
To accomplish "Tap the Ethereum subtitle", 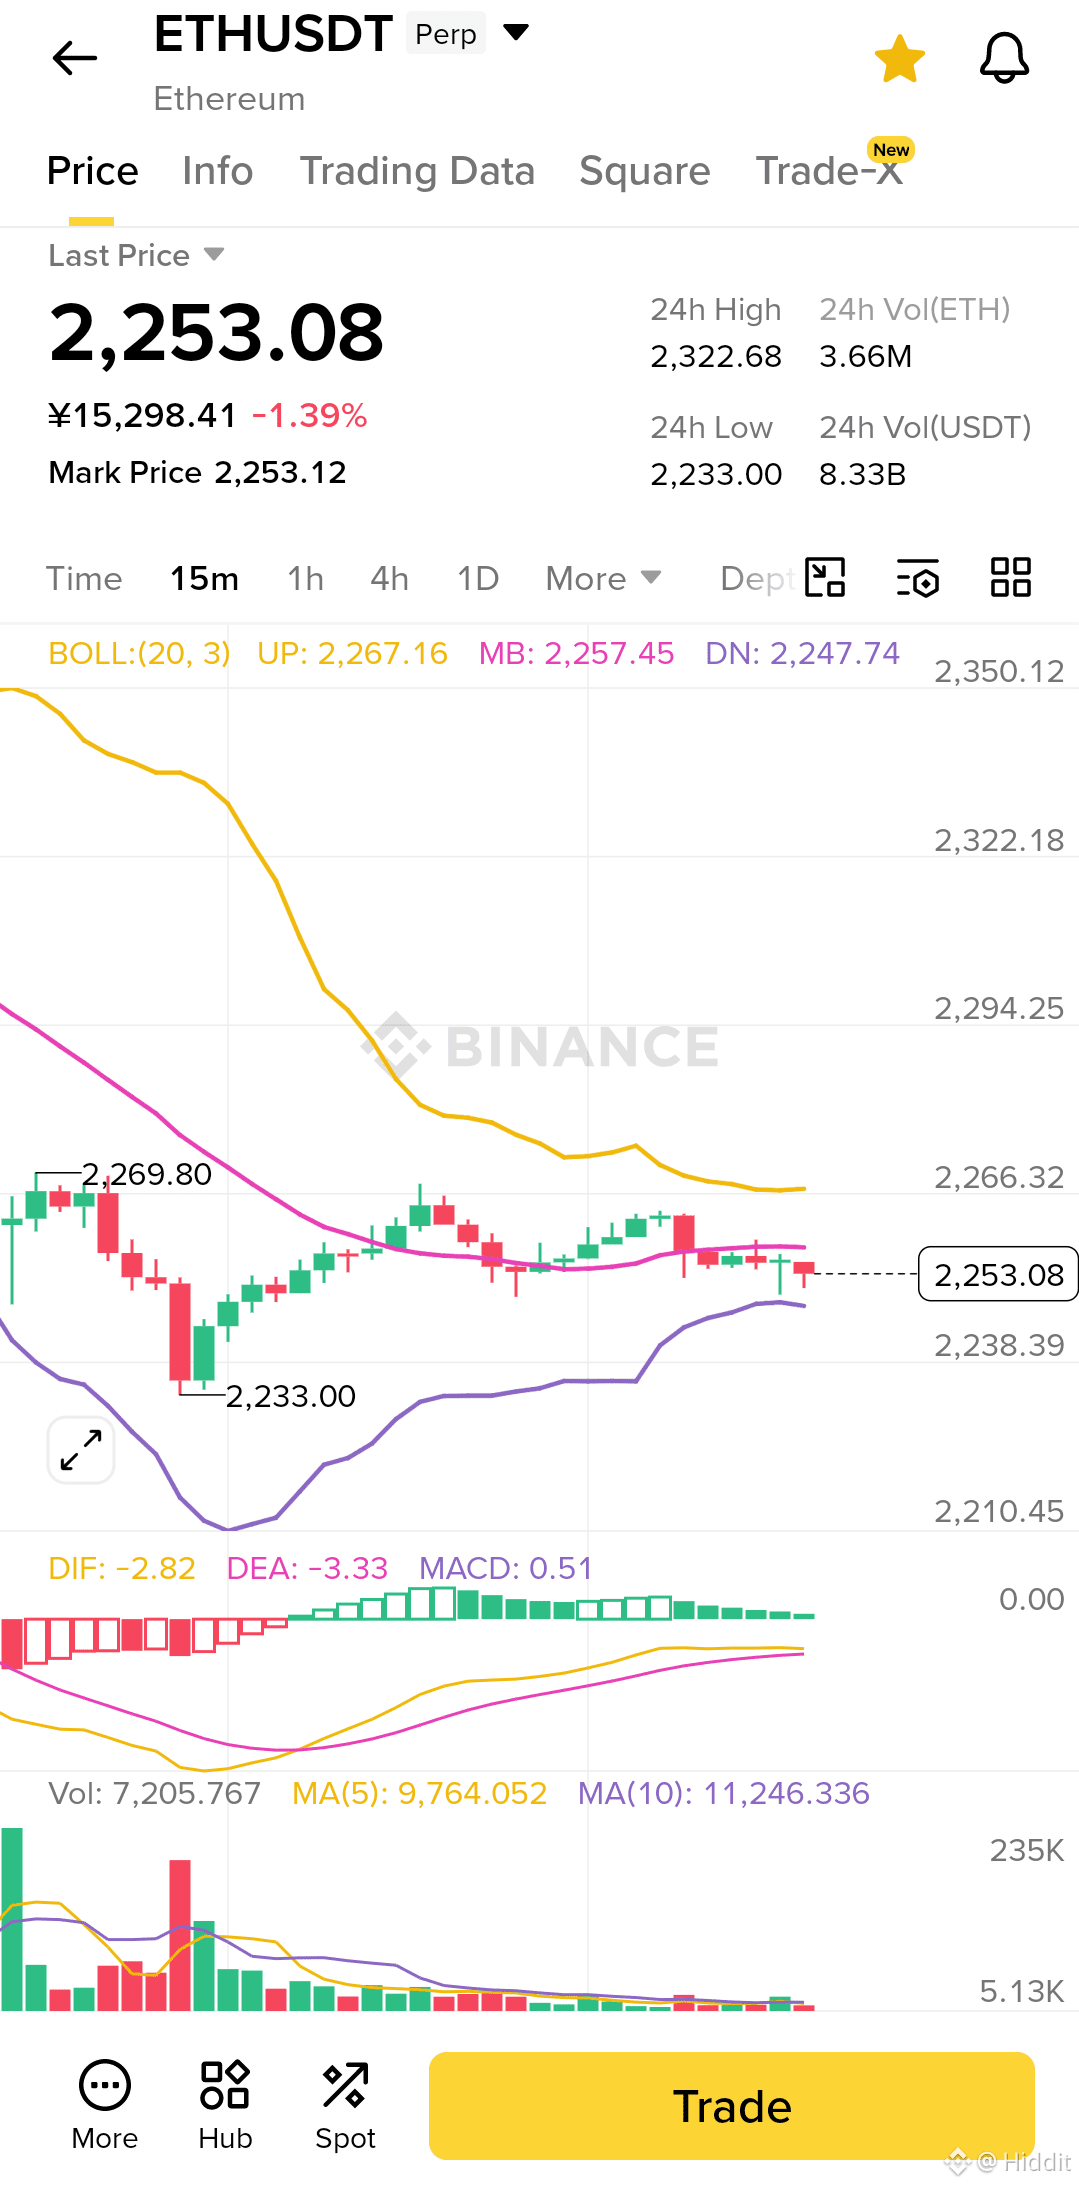I will pos(229,99).
